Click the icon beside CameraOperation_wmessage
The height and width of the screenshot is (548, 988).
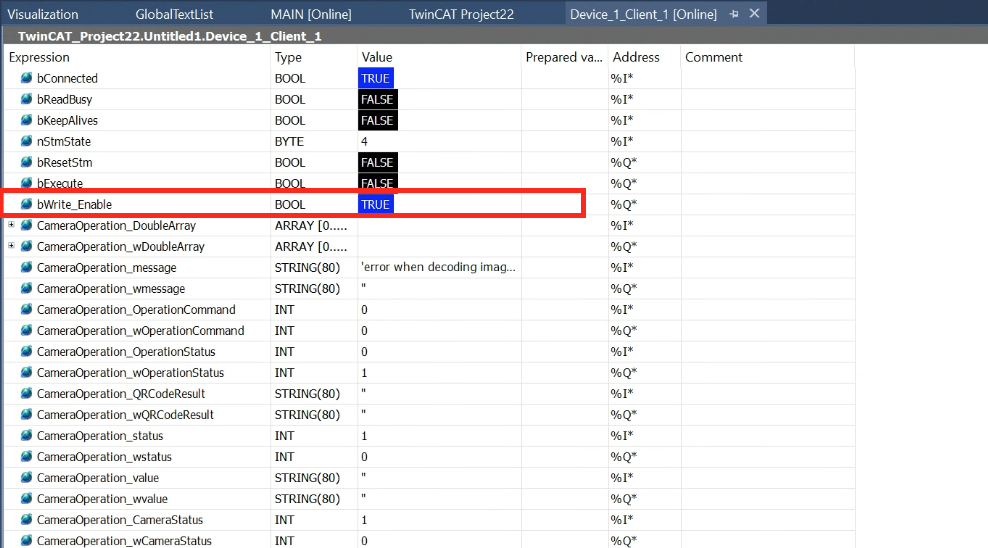[26, 288]
